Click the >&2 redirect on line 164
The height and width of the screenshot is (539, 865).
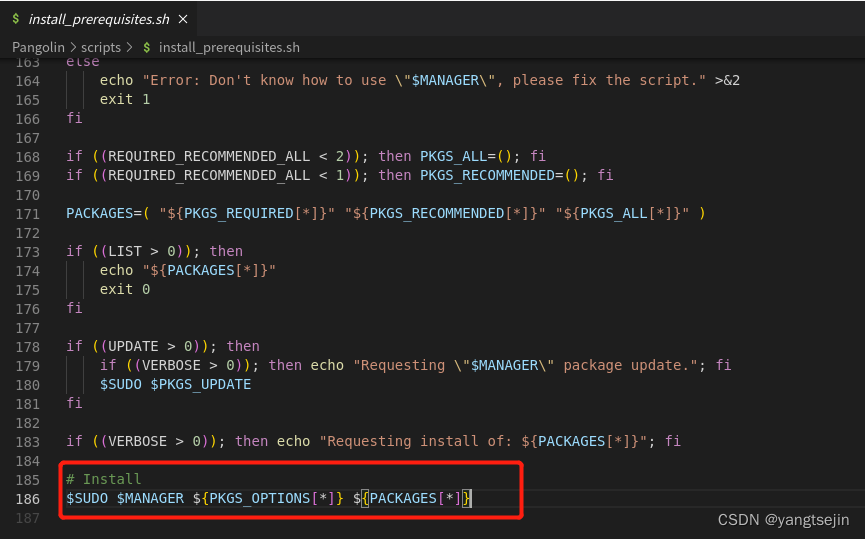727,81
